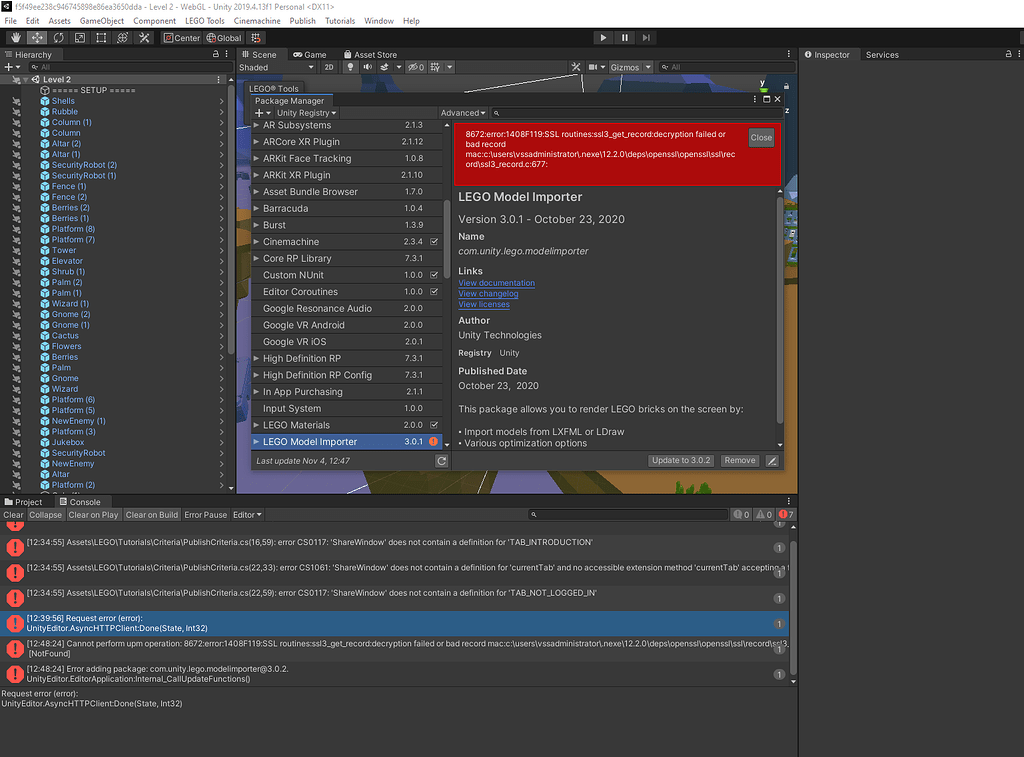Open the Custom Editor Tools icon
1024x757 pixels.
(144, 38)
